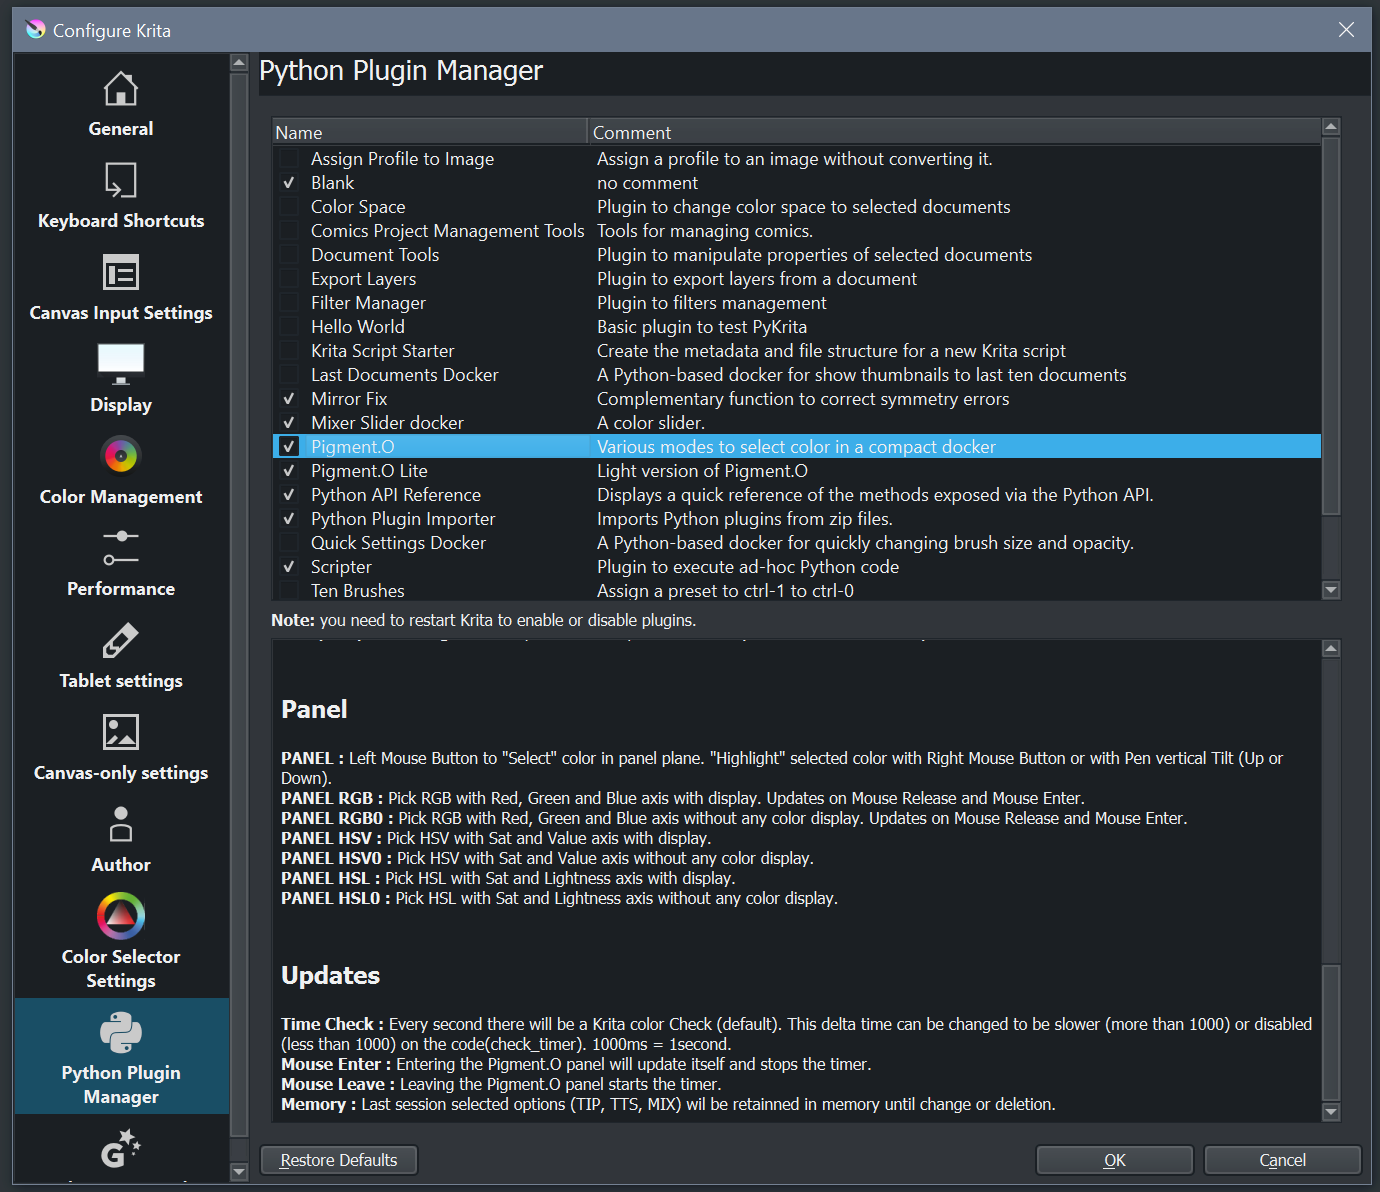Open Color Selector Settings icon
The height and width of the screenshot is (1192, 1380).
pos(121,916)
